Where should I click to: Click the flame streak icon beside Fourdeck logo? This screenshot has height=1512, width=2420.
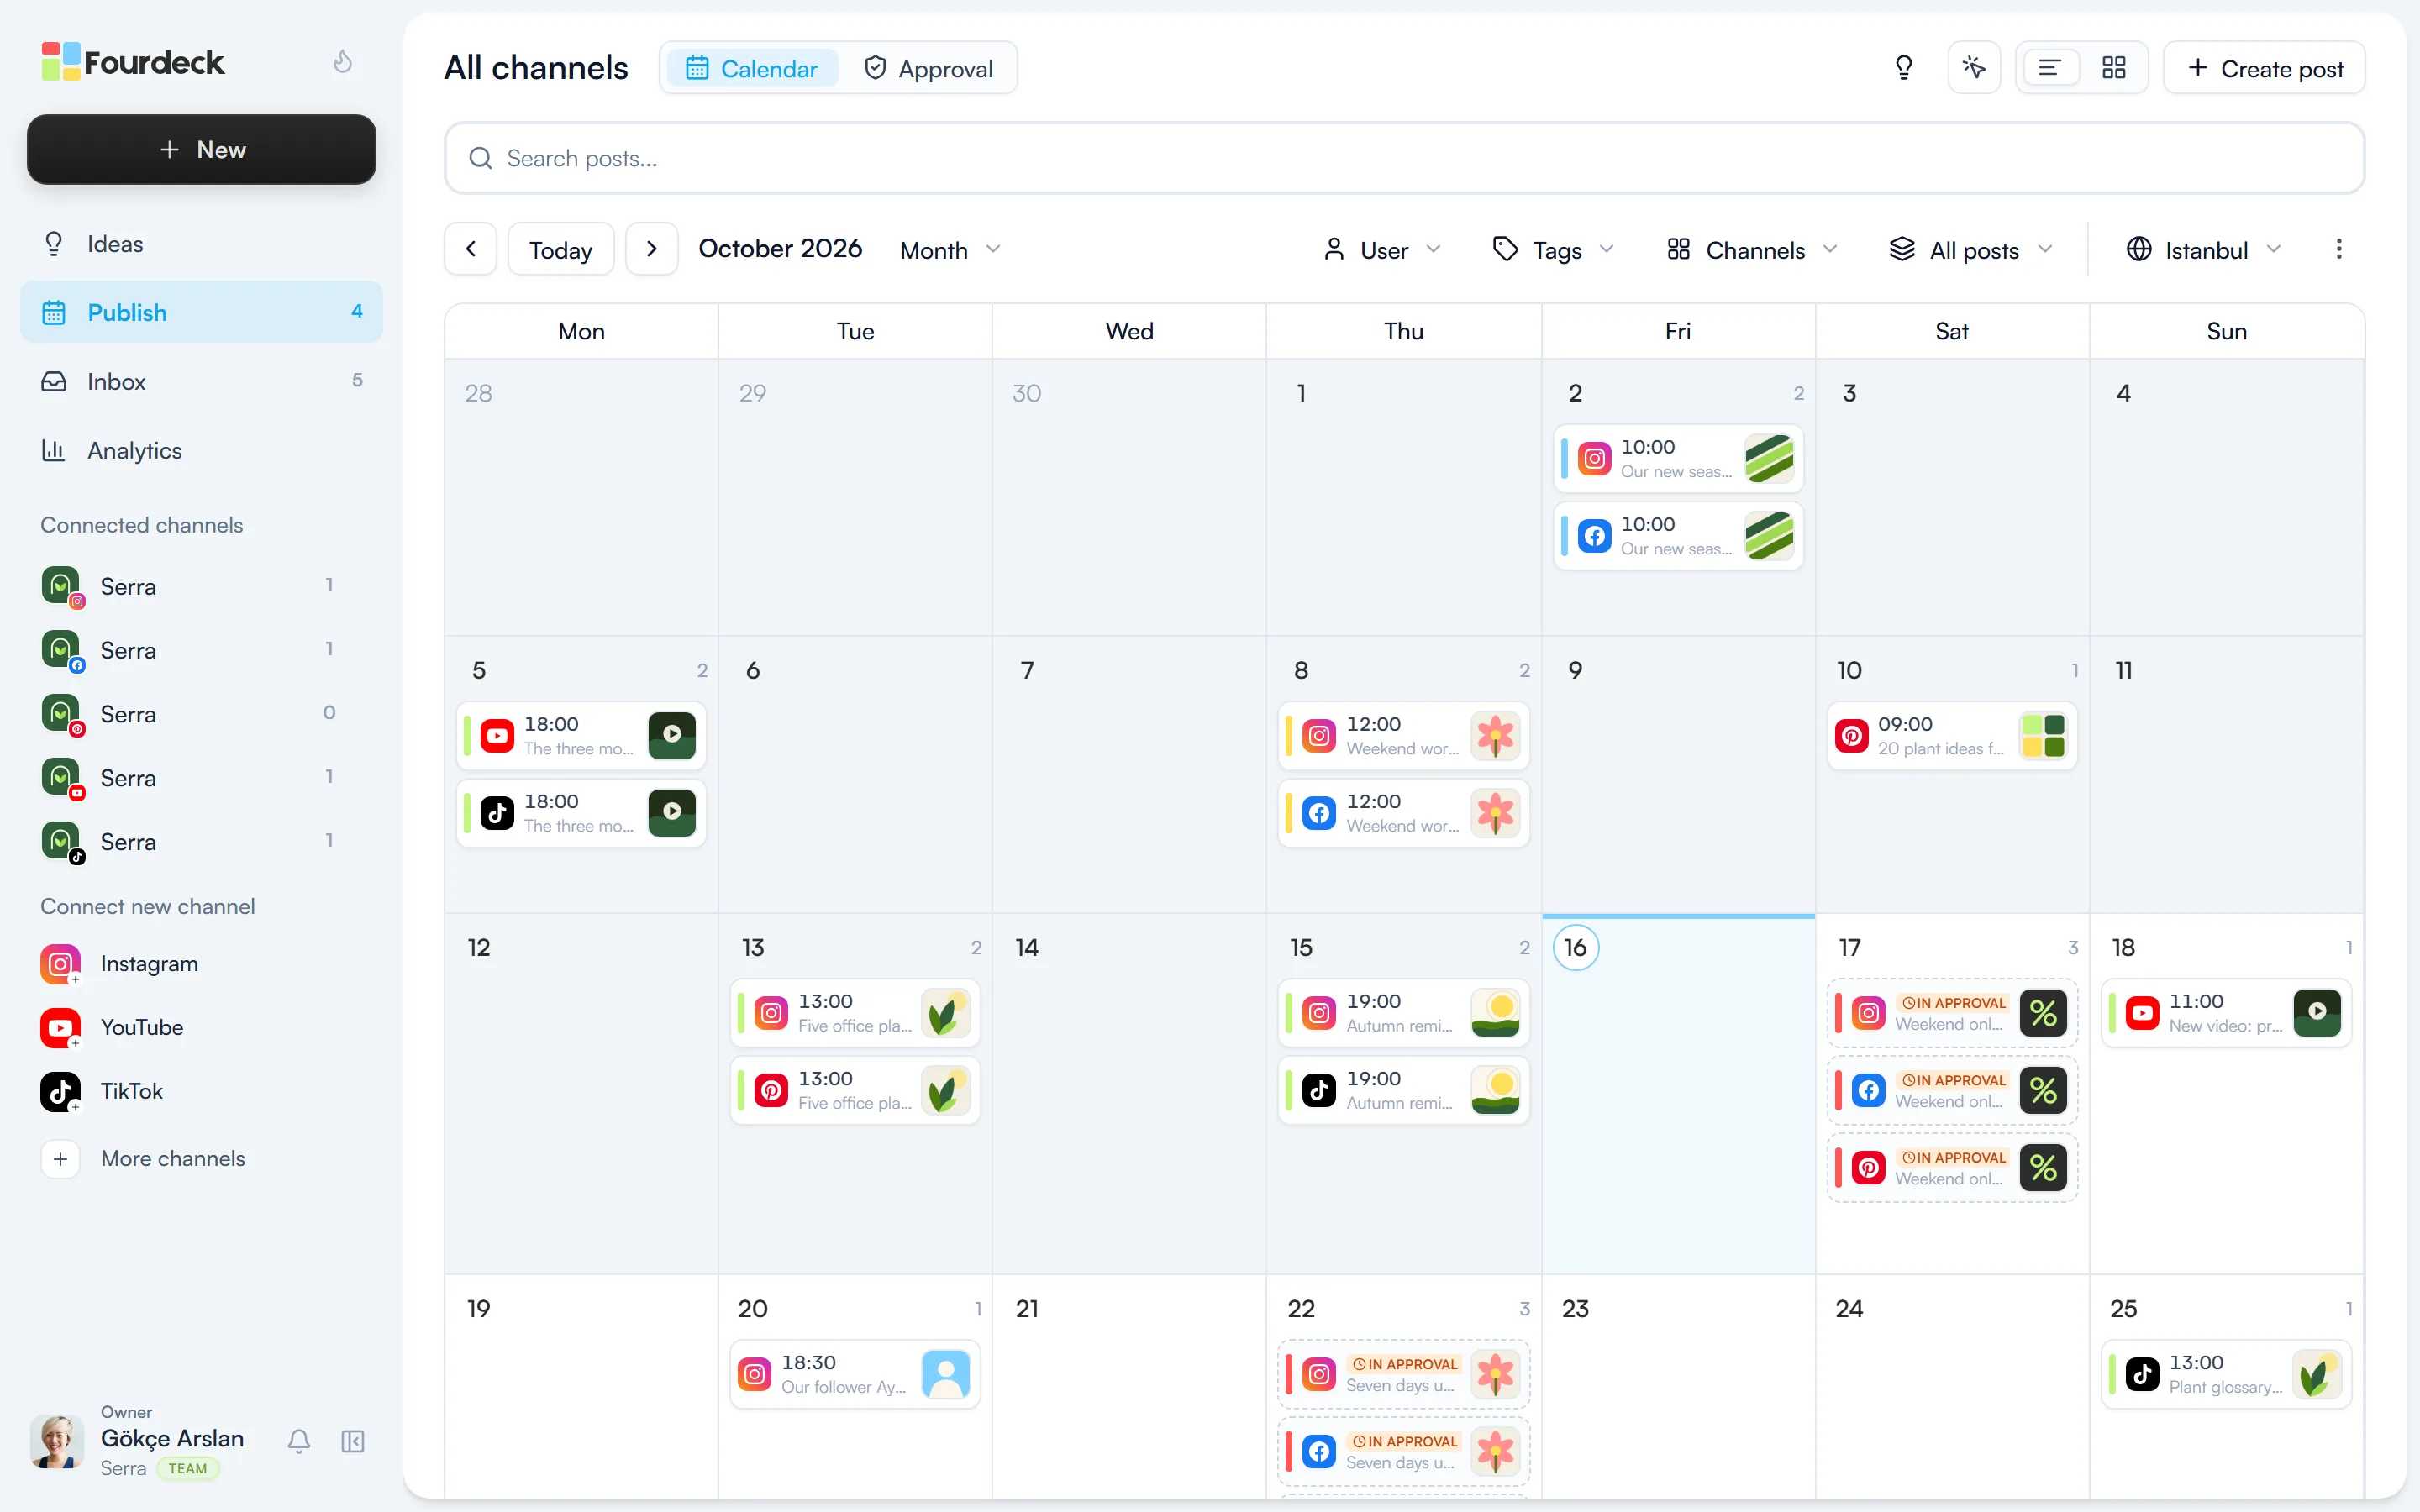coord(342,62)
